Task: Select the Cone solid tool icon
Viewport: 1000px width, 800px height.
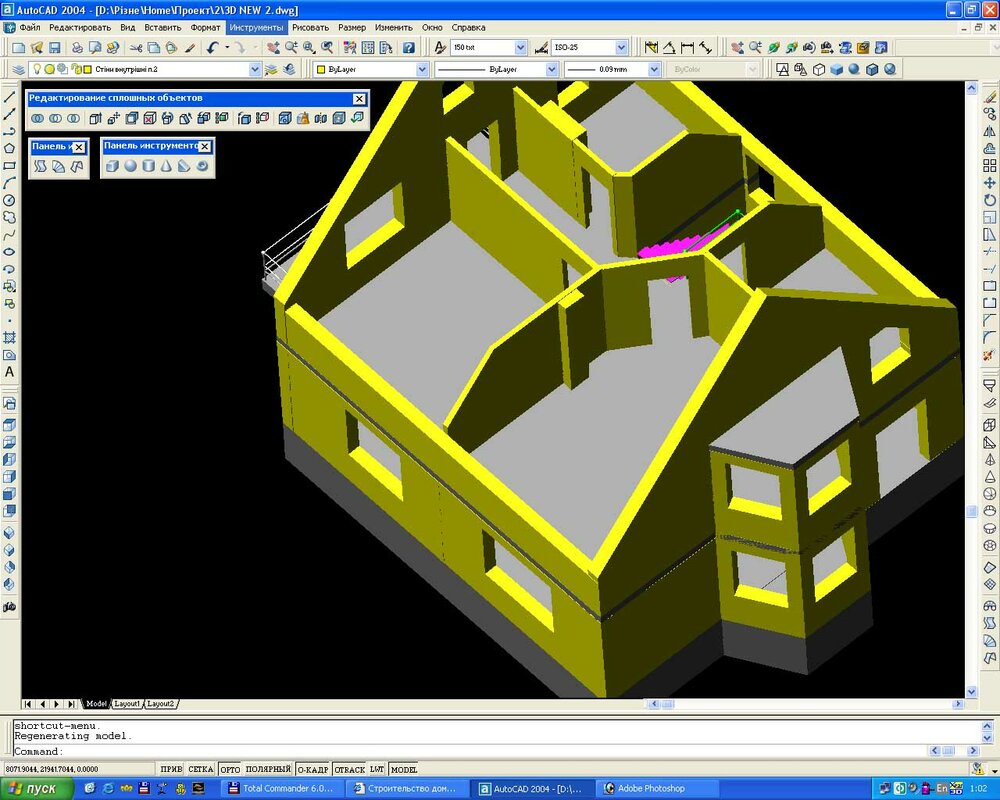Action: coord(166,166)
